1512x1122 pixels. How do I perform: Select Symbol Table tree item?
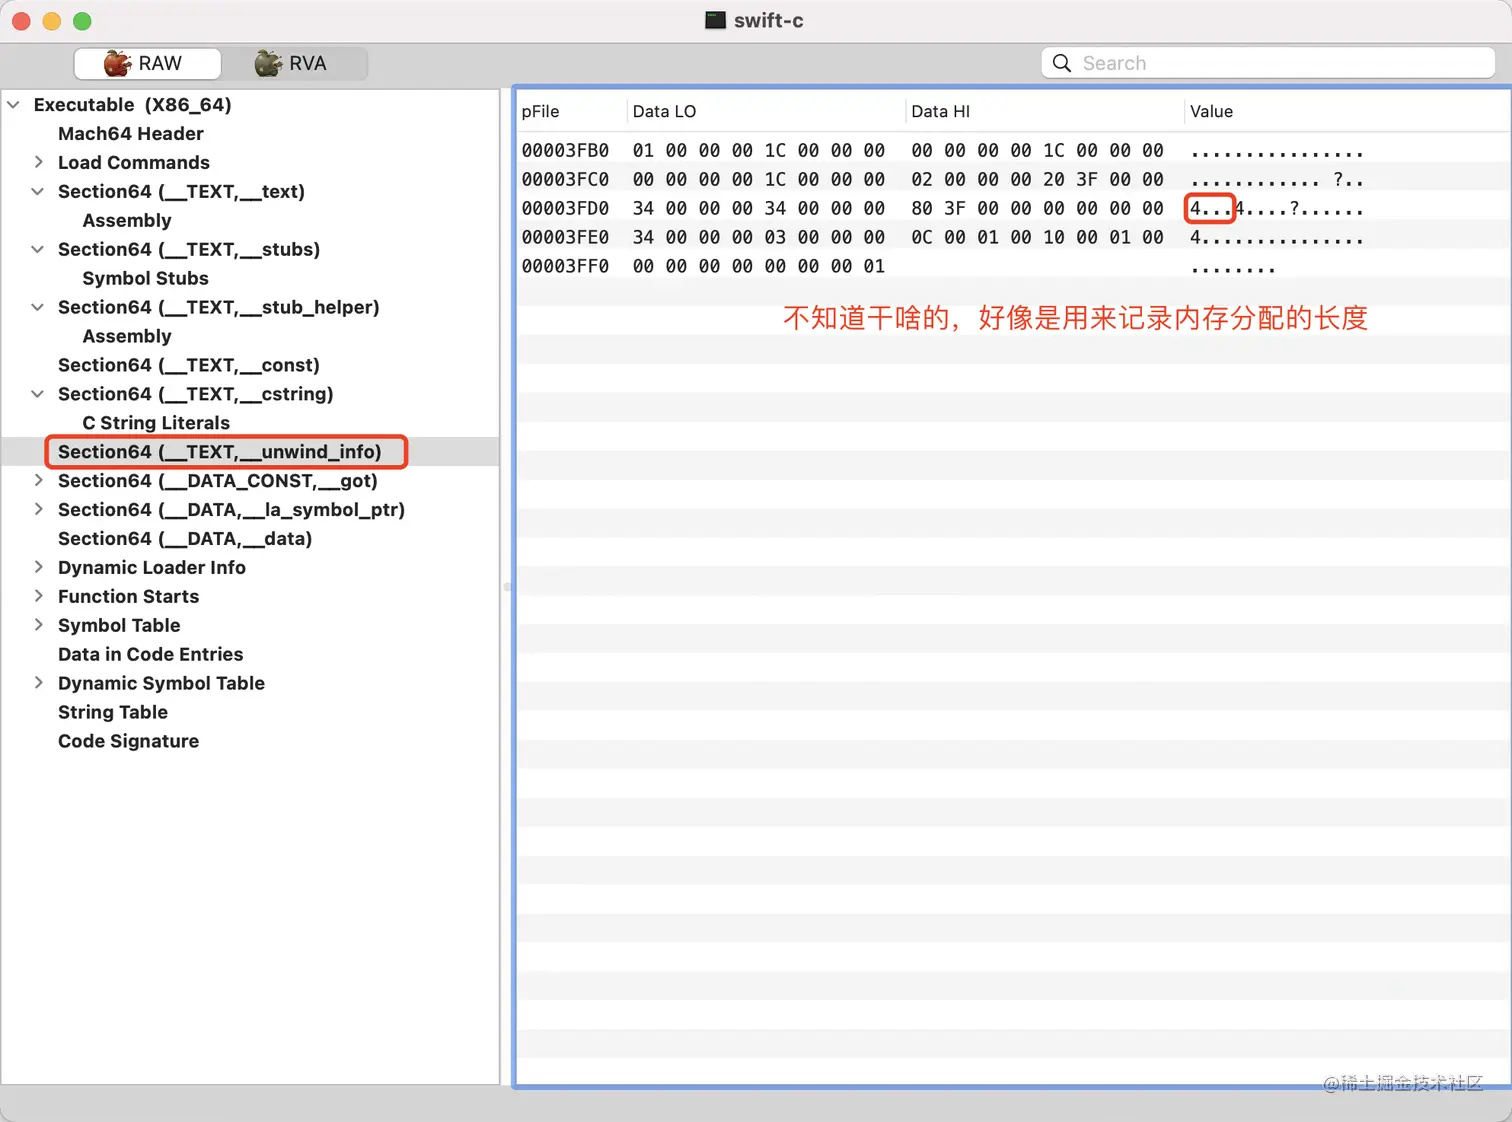[119, 626]
